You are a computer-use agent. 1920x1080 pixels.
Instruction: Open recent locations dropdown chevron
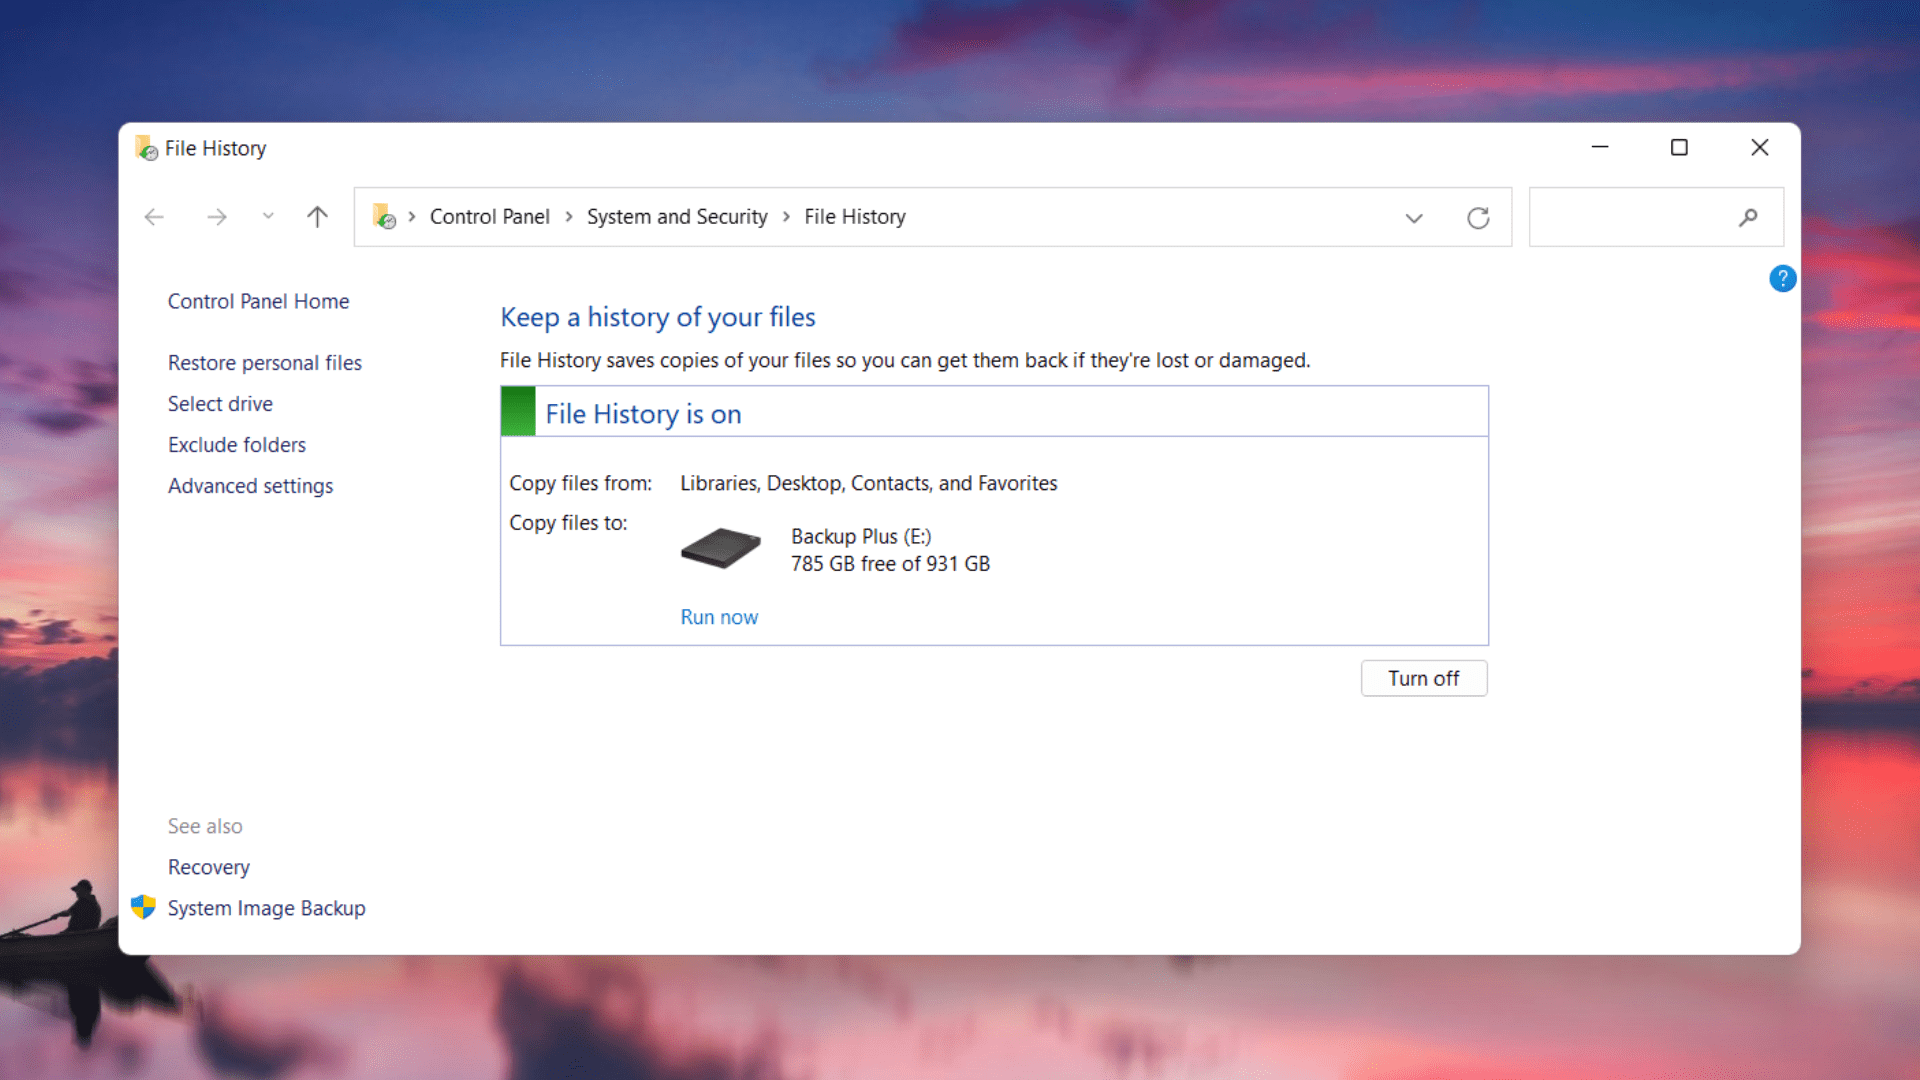coord(267,216)
